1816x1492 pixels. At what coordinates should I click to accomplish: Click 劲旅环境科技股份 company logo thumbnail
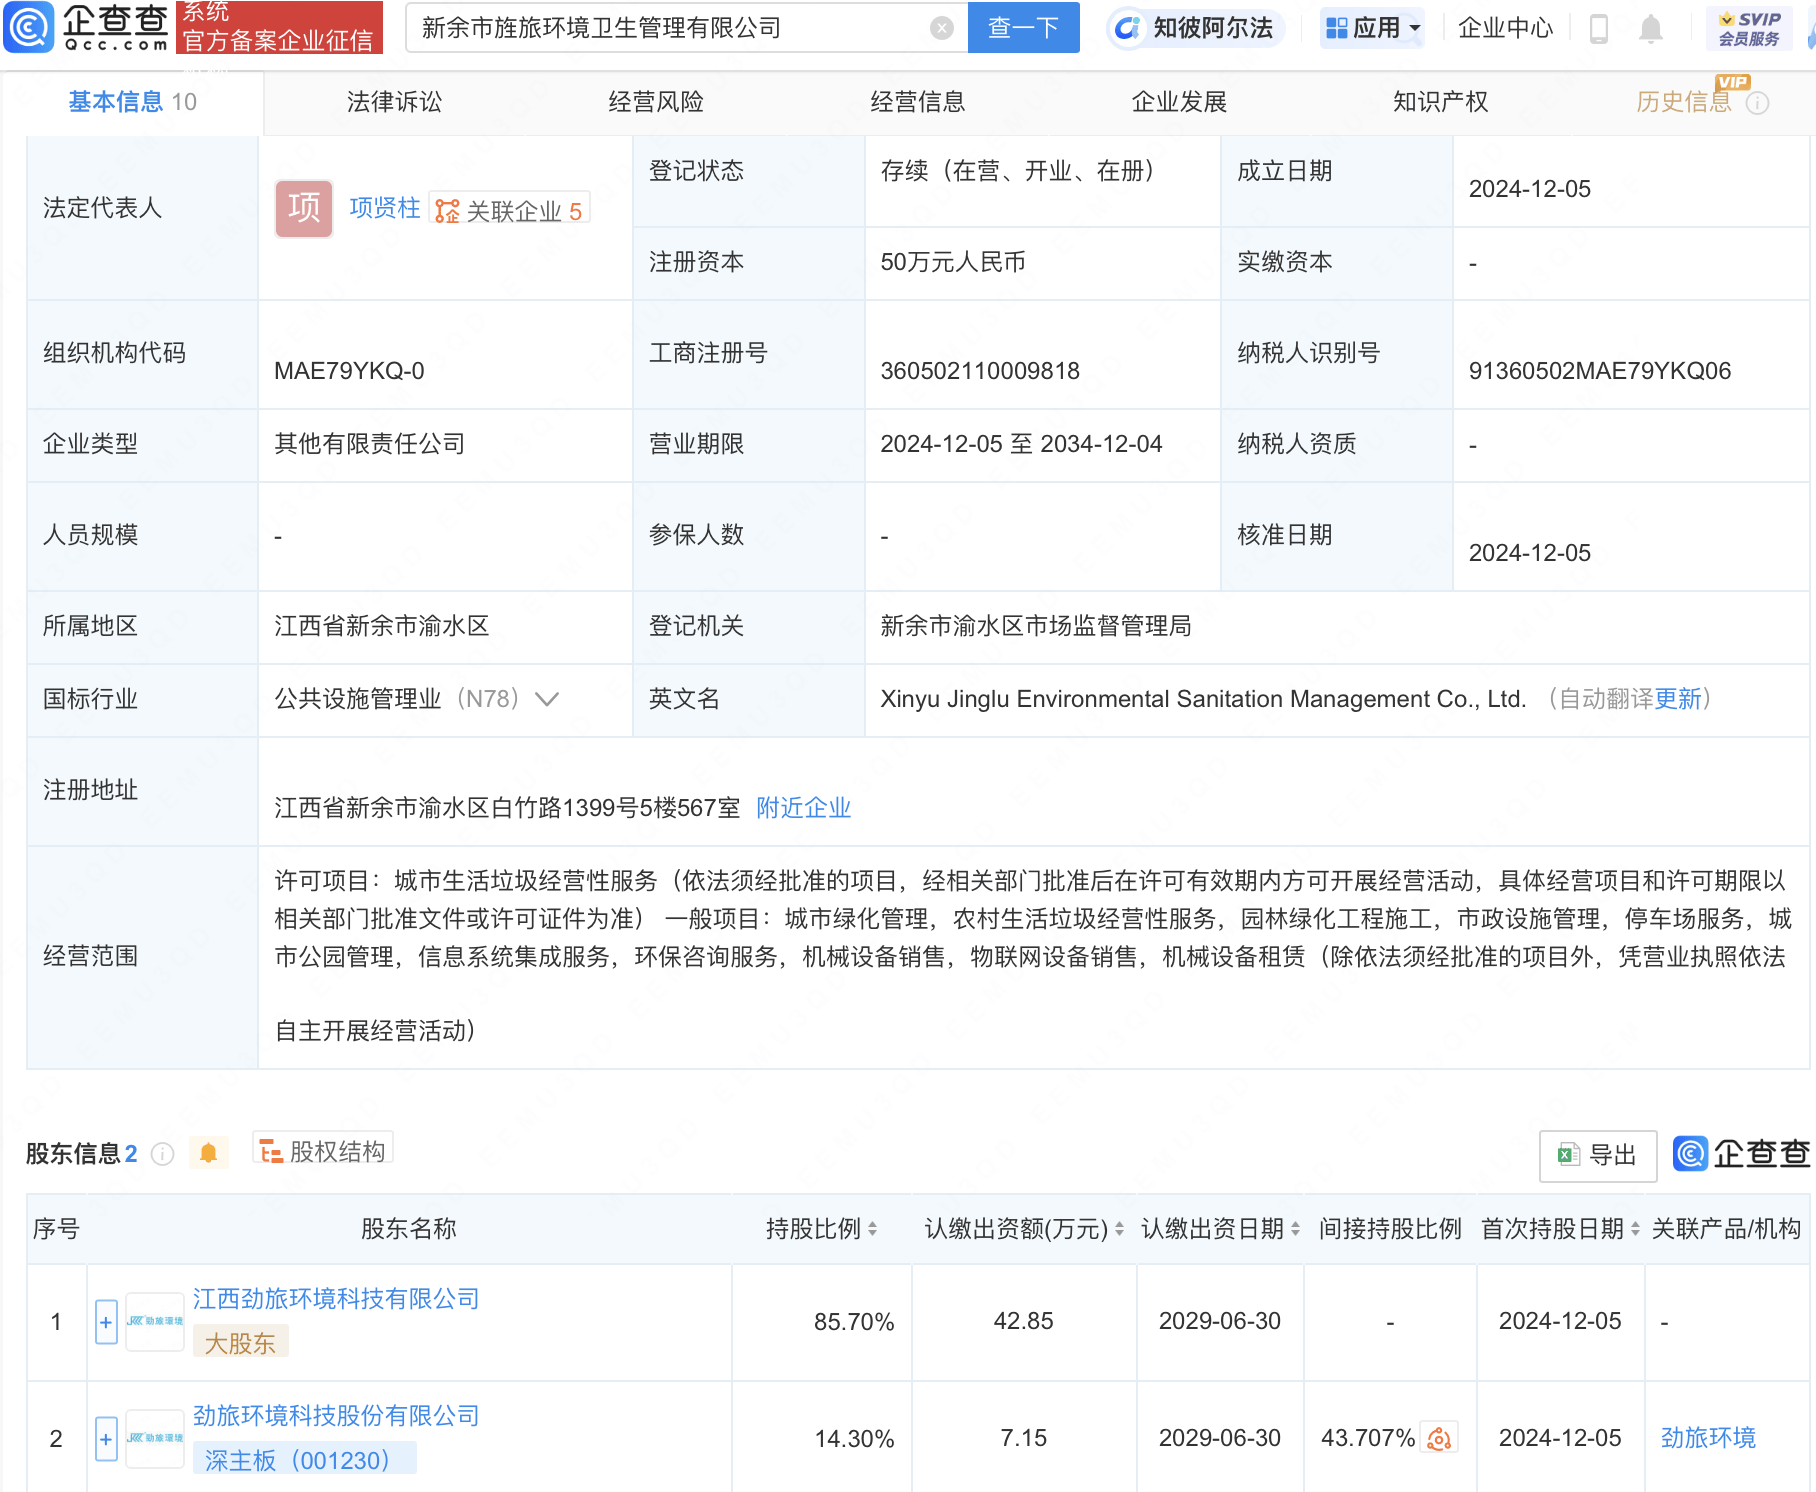155,1439
